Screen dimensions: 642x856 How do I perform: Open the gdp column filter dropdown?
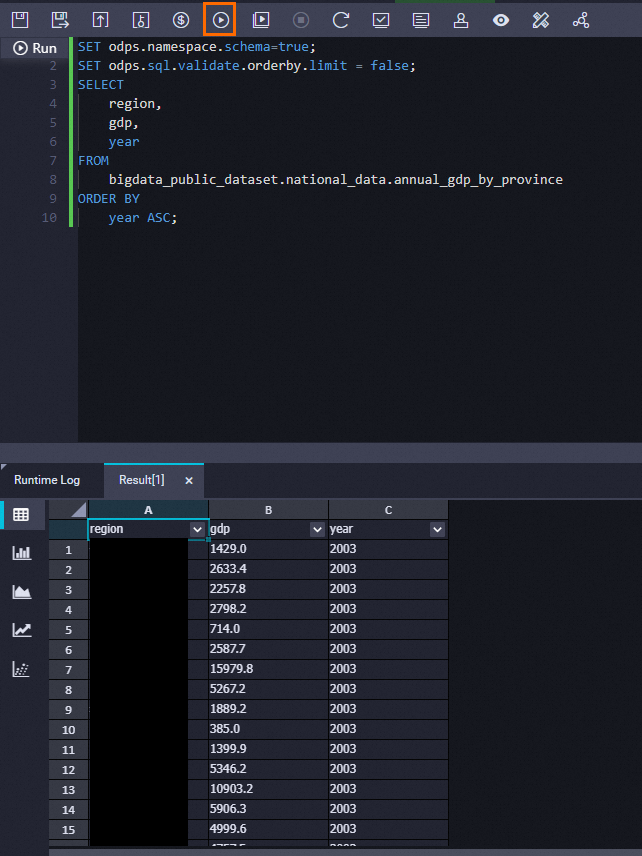tap(317, 530)
